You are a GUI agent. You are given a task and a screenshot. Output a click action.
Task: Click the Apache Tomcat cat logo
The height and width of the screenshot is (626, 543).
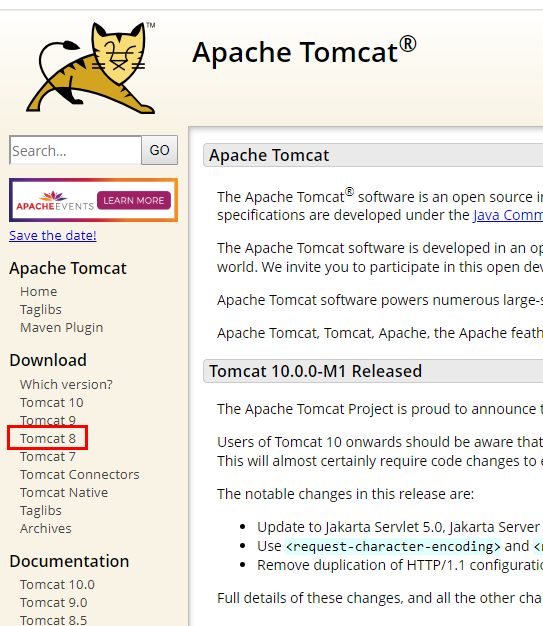coord(91,68)
